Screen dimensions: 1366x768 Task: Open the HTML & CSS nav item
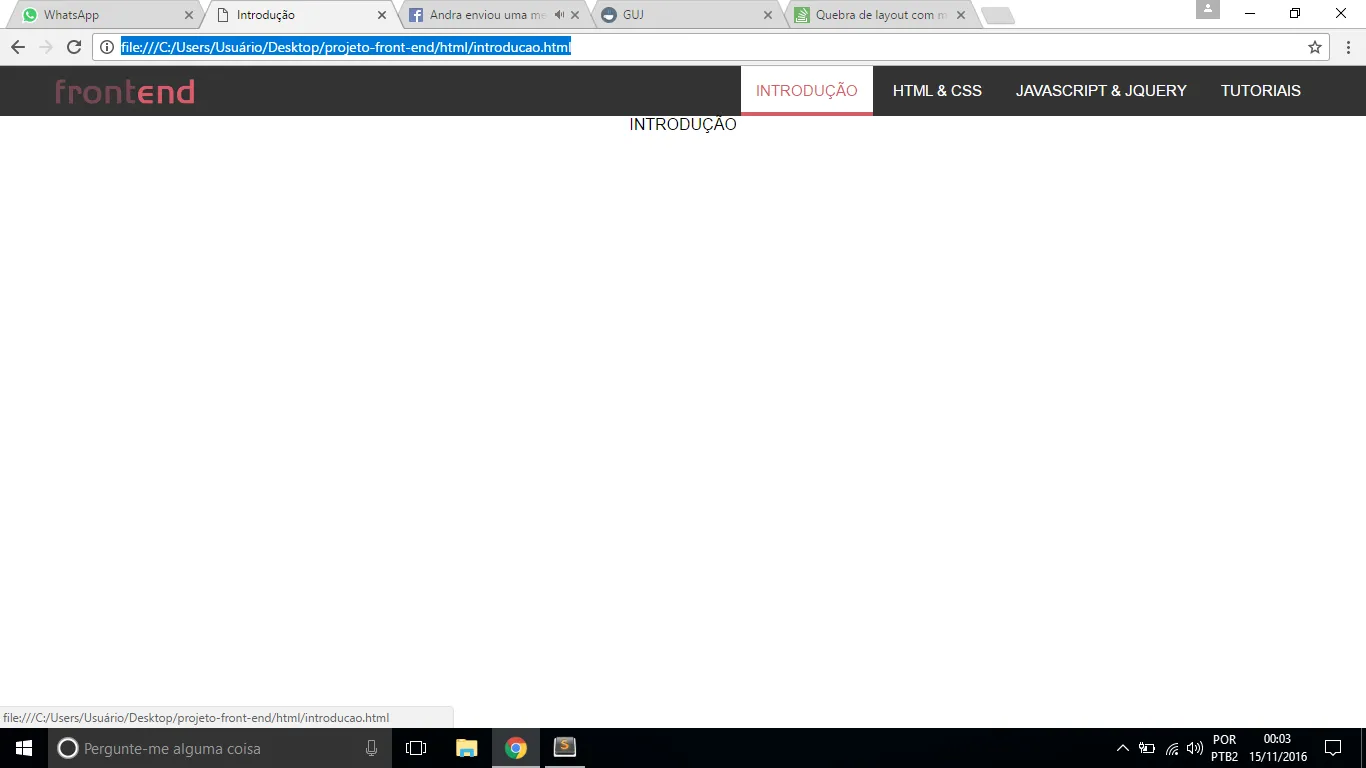point(937,91)
